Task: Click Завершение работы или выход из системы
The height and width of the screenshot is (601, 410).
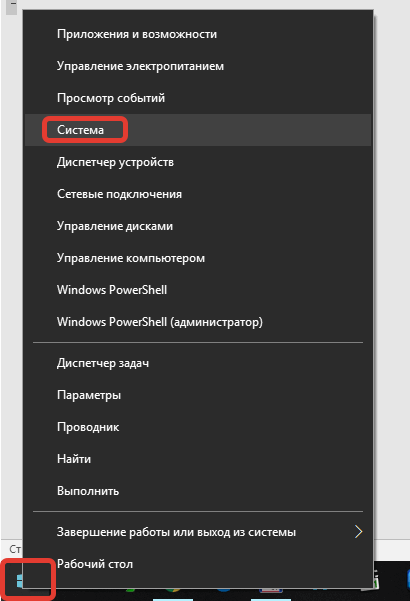Action: coord(176,532)
